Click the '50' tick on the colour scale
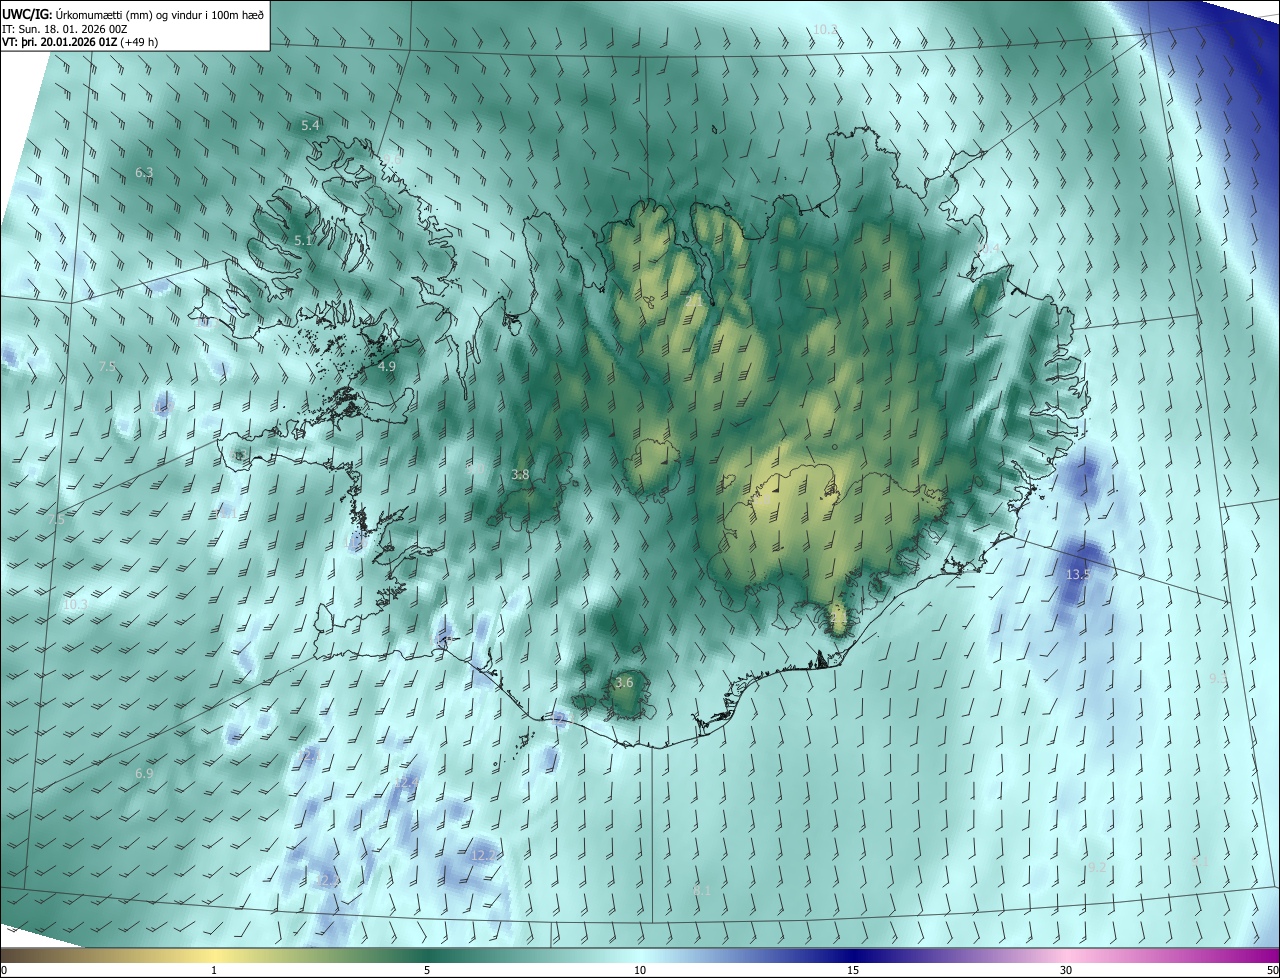 tap(1272, 970)
